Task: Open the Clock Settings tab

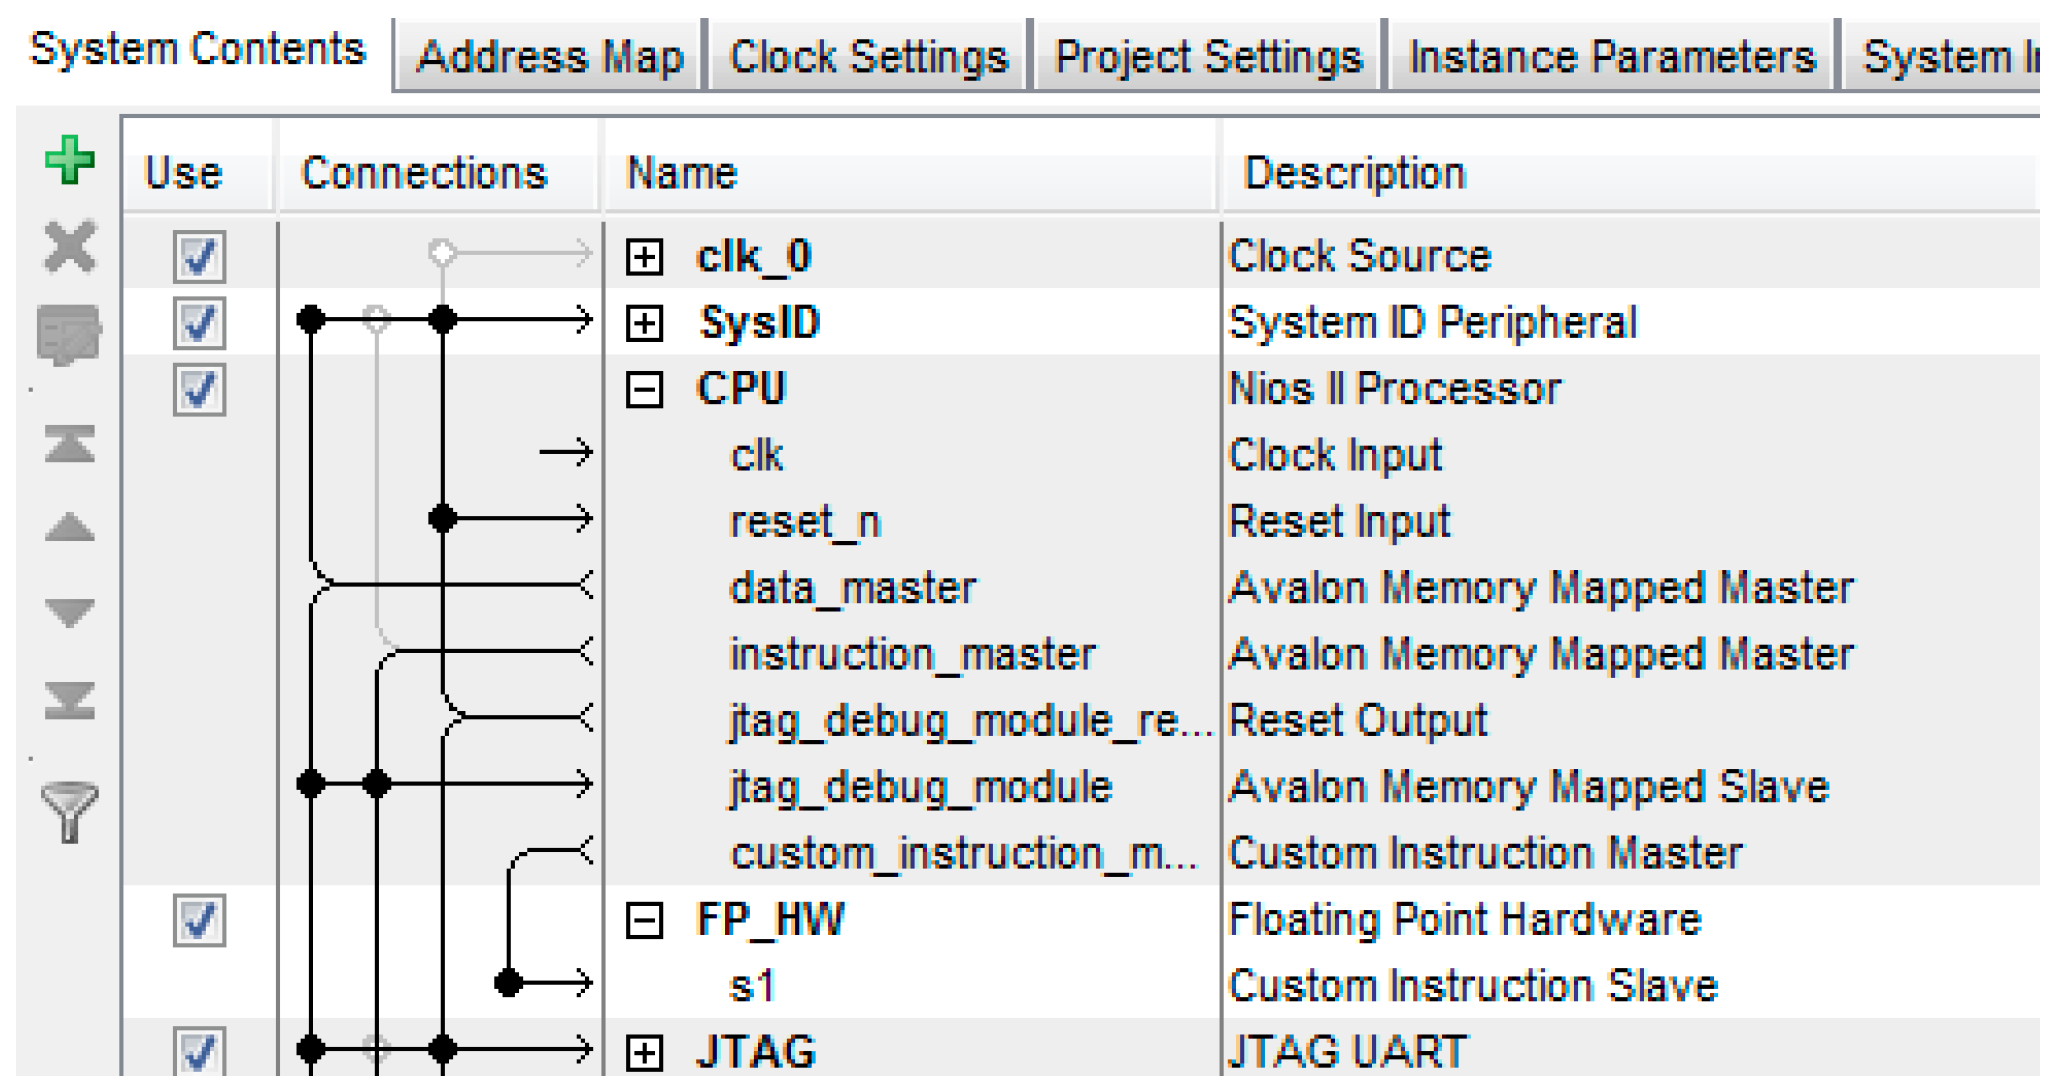Action: [868, 57]
